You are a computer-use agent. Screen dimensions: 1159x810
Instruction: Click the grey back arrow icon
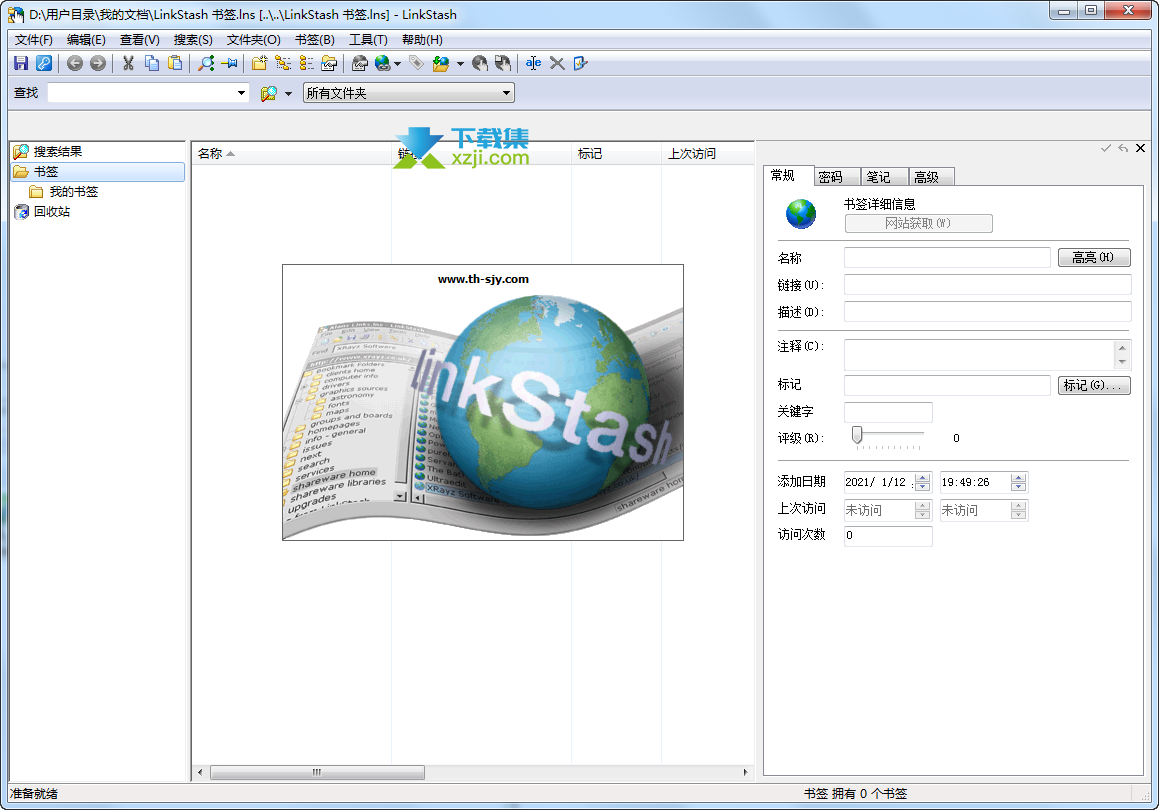(75, 64)
